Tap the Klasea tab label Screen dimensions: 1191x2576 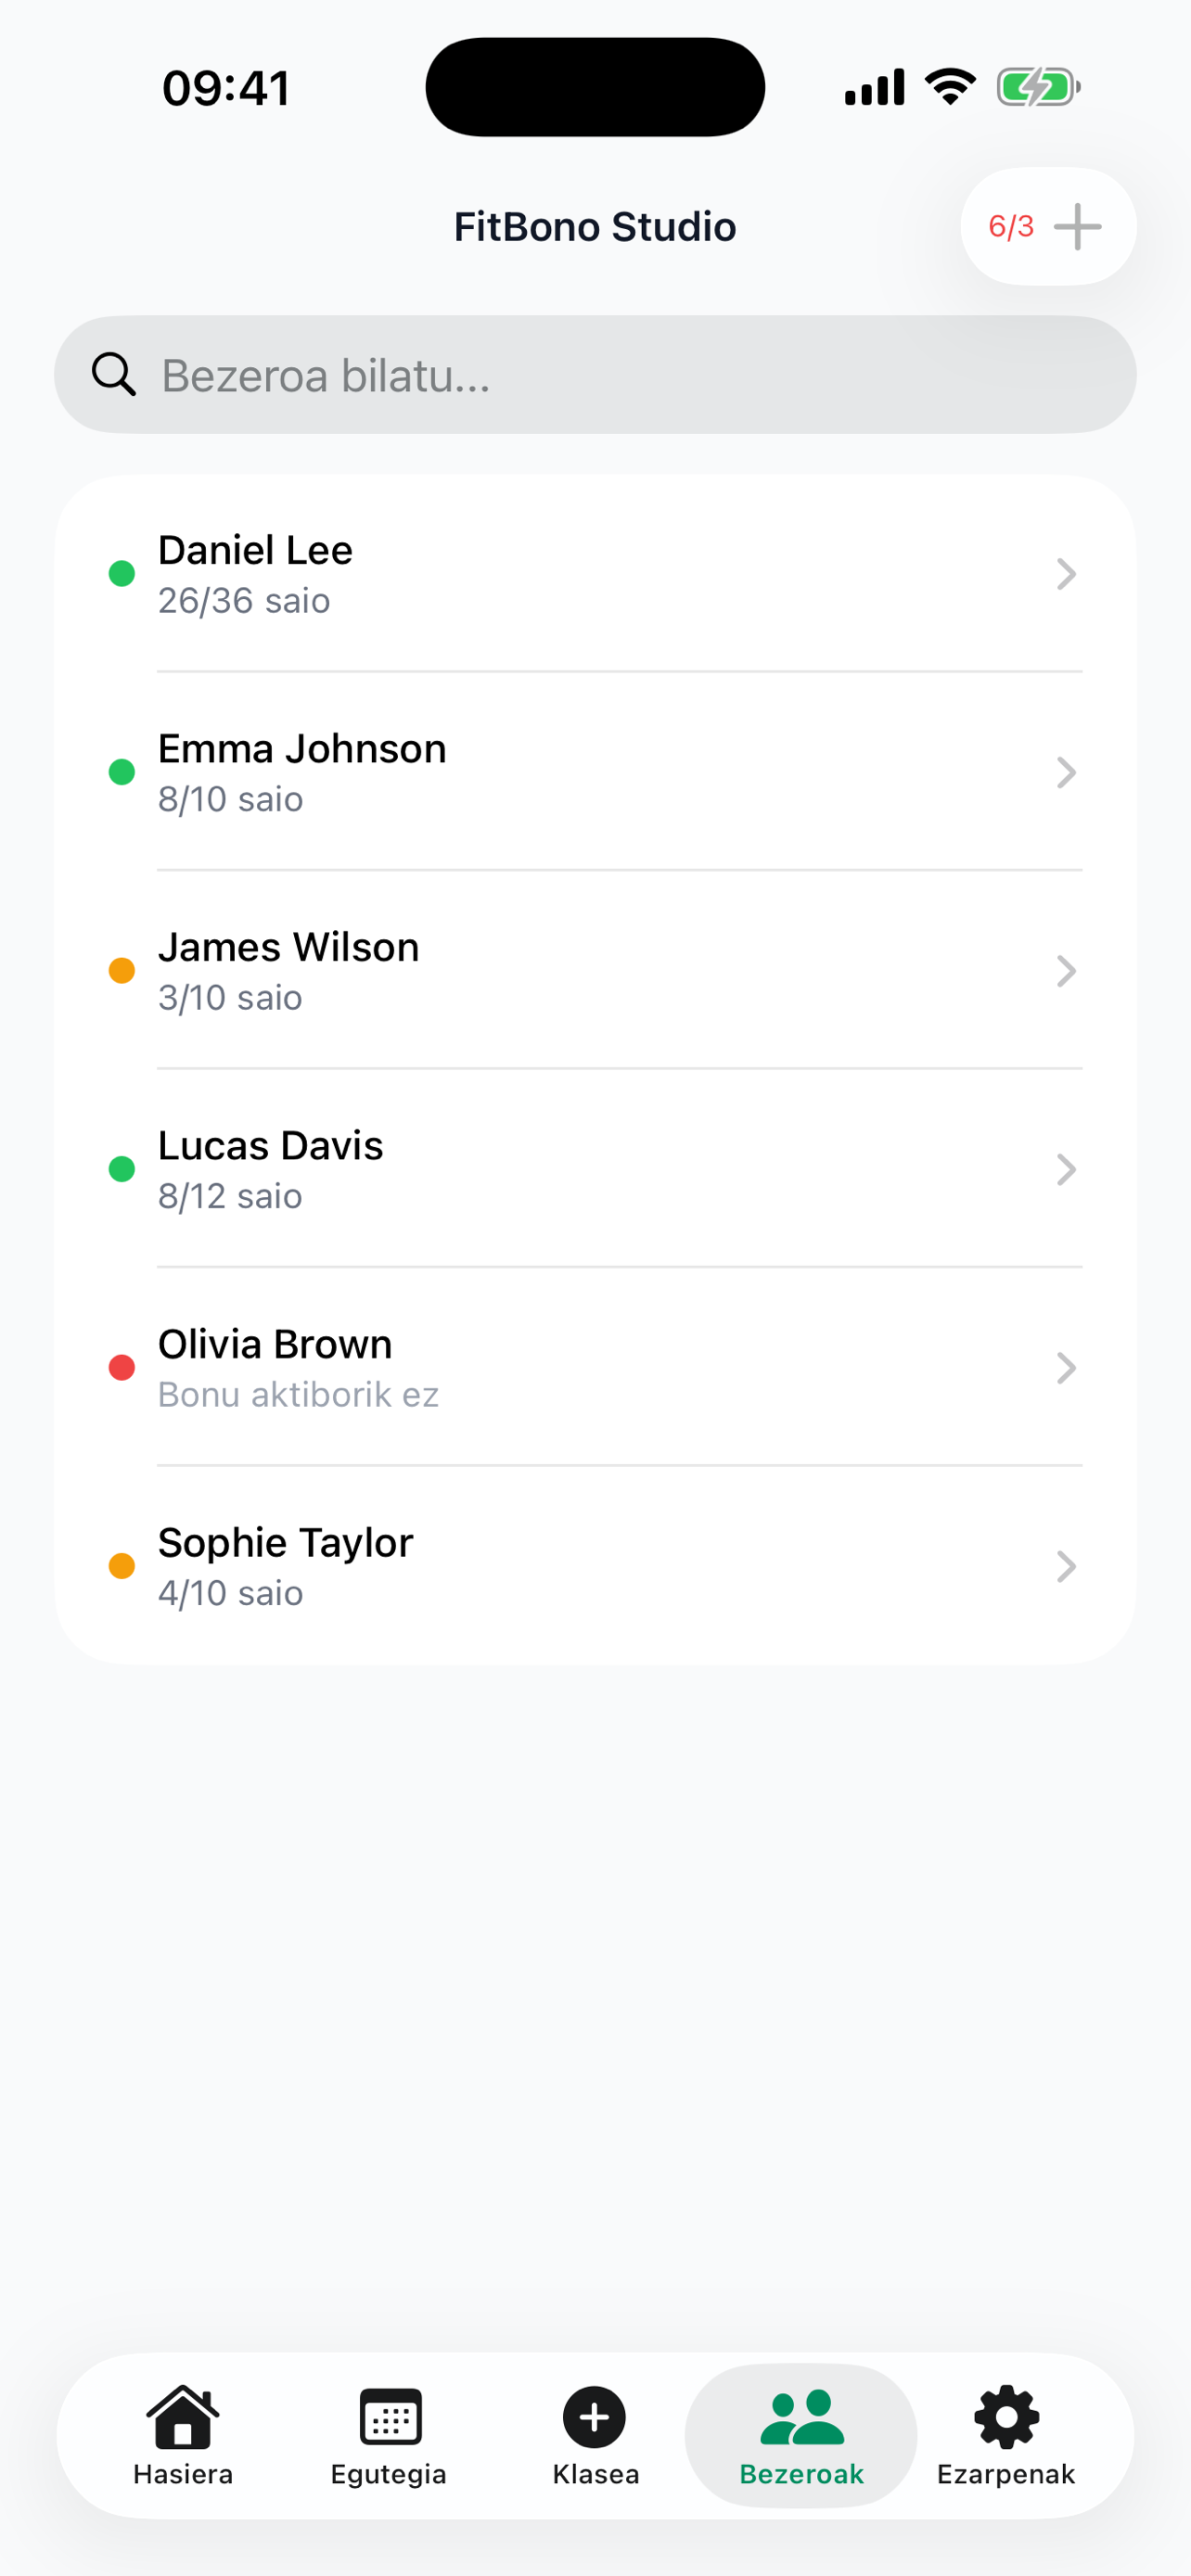pyautogui.click(x=595, y=2474)
